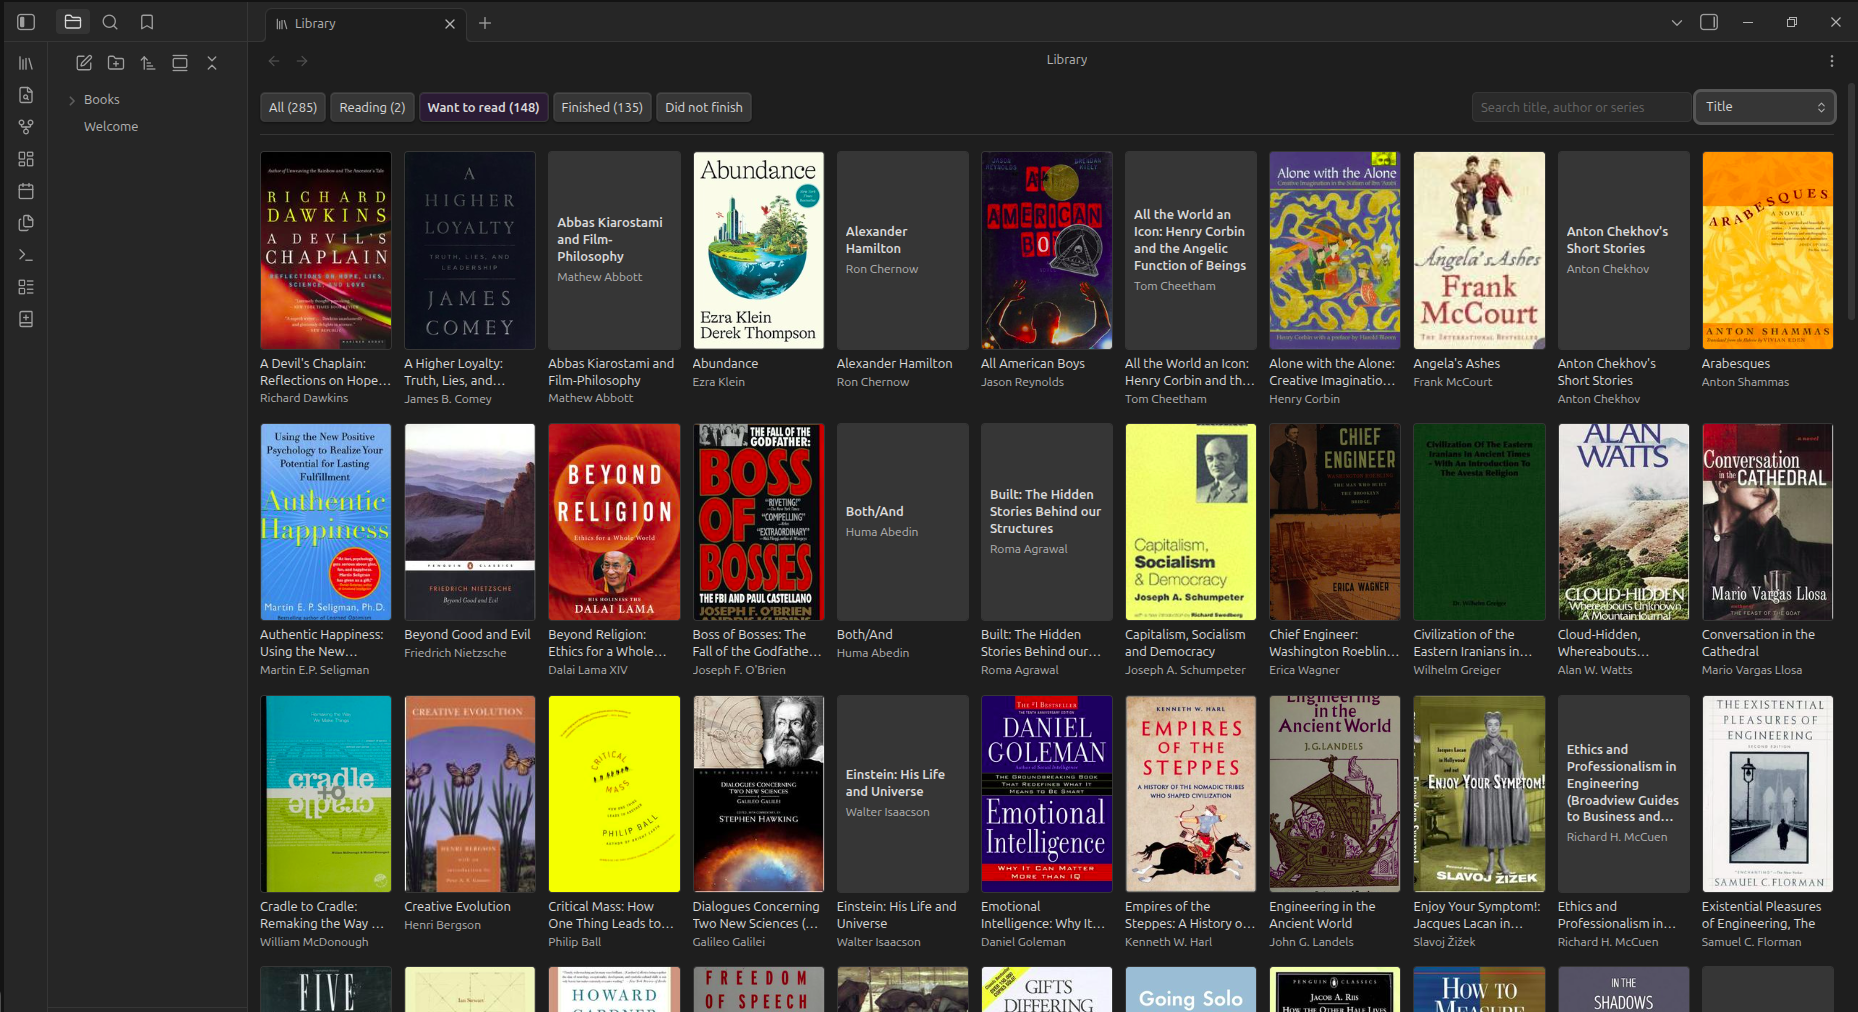
Task: Open the graph view ribbon icon
Action: (x=26, y=127)
